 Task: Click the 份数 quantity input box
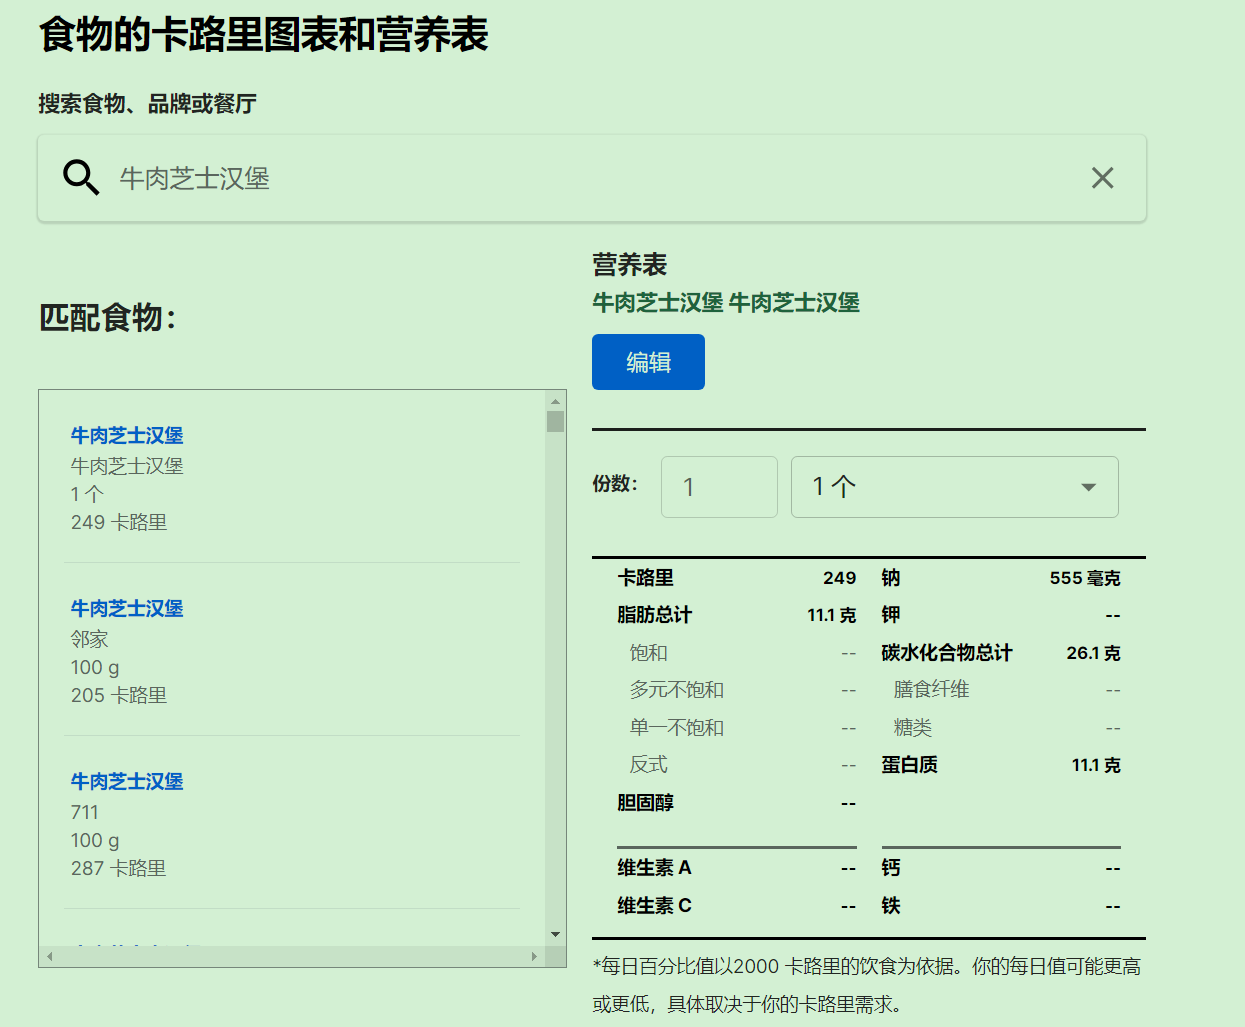pyautogui.click(x=718, y=487)
